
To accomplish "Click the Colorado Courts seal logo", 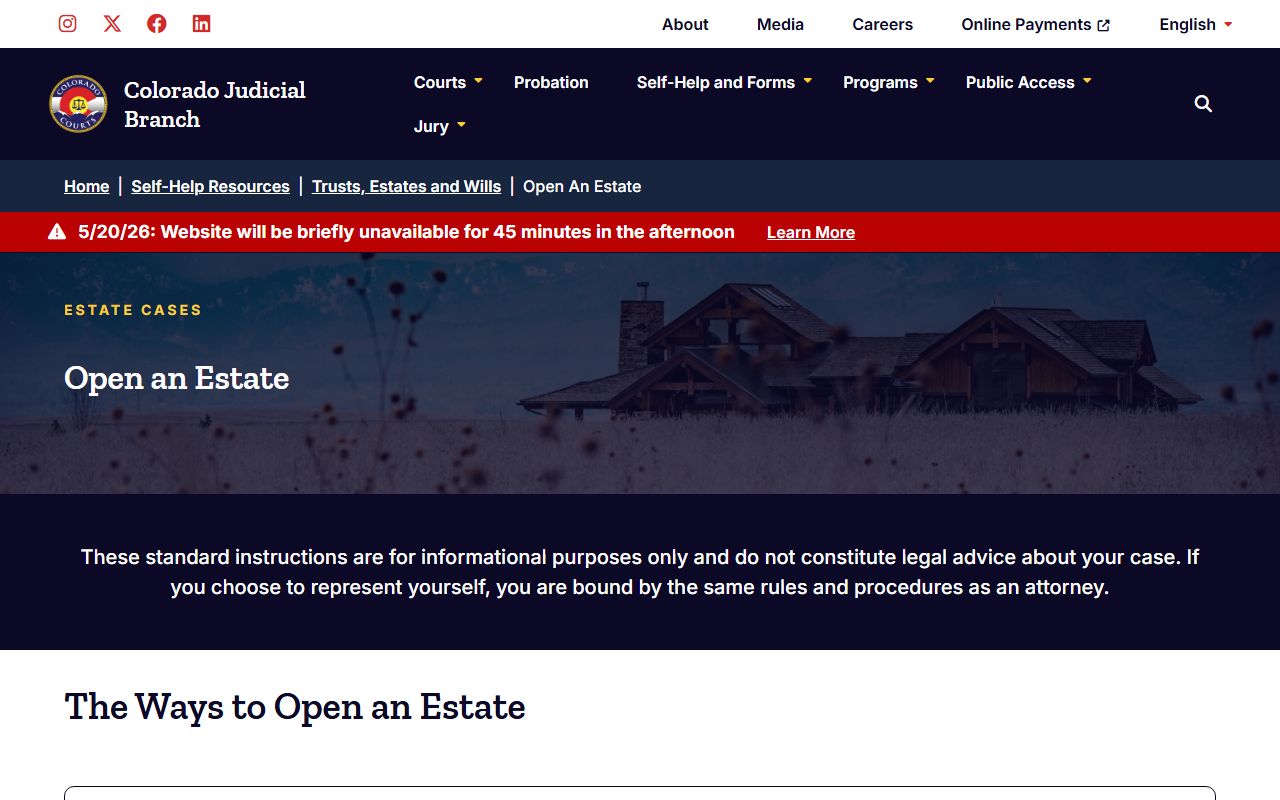I will (78, 104).
